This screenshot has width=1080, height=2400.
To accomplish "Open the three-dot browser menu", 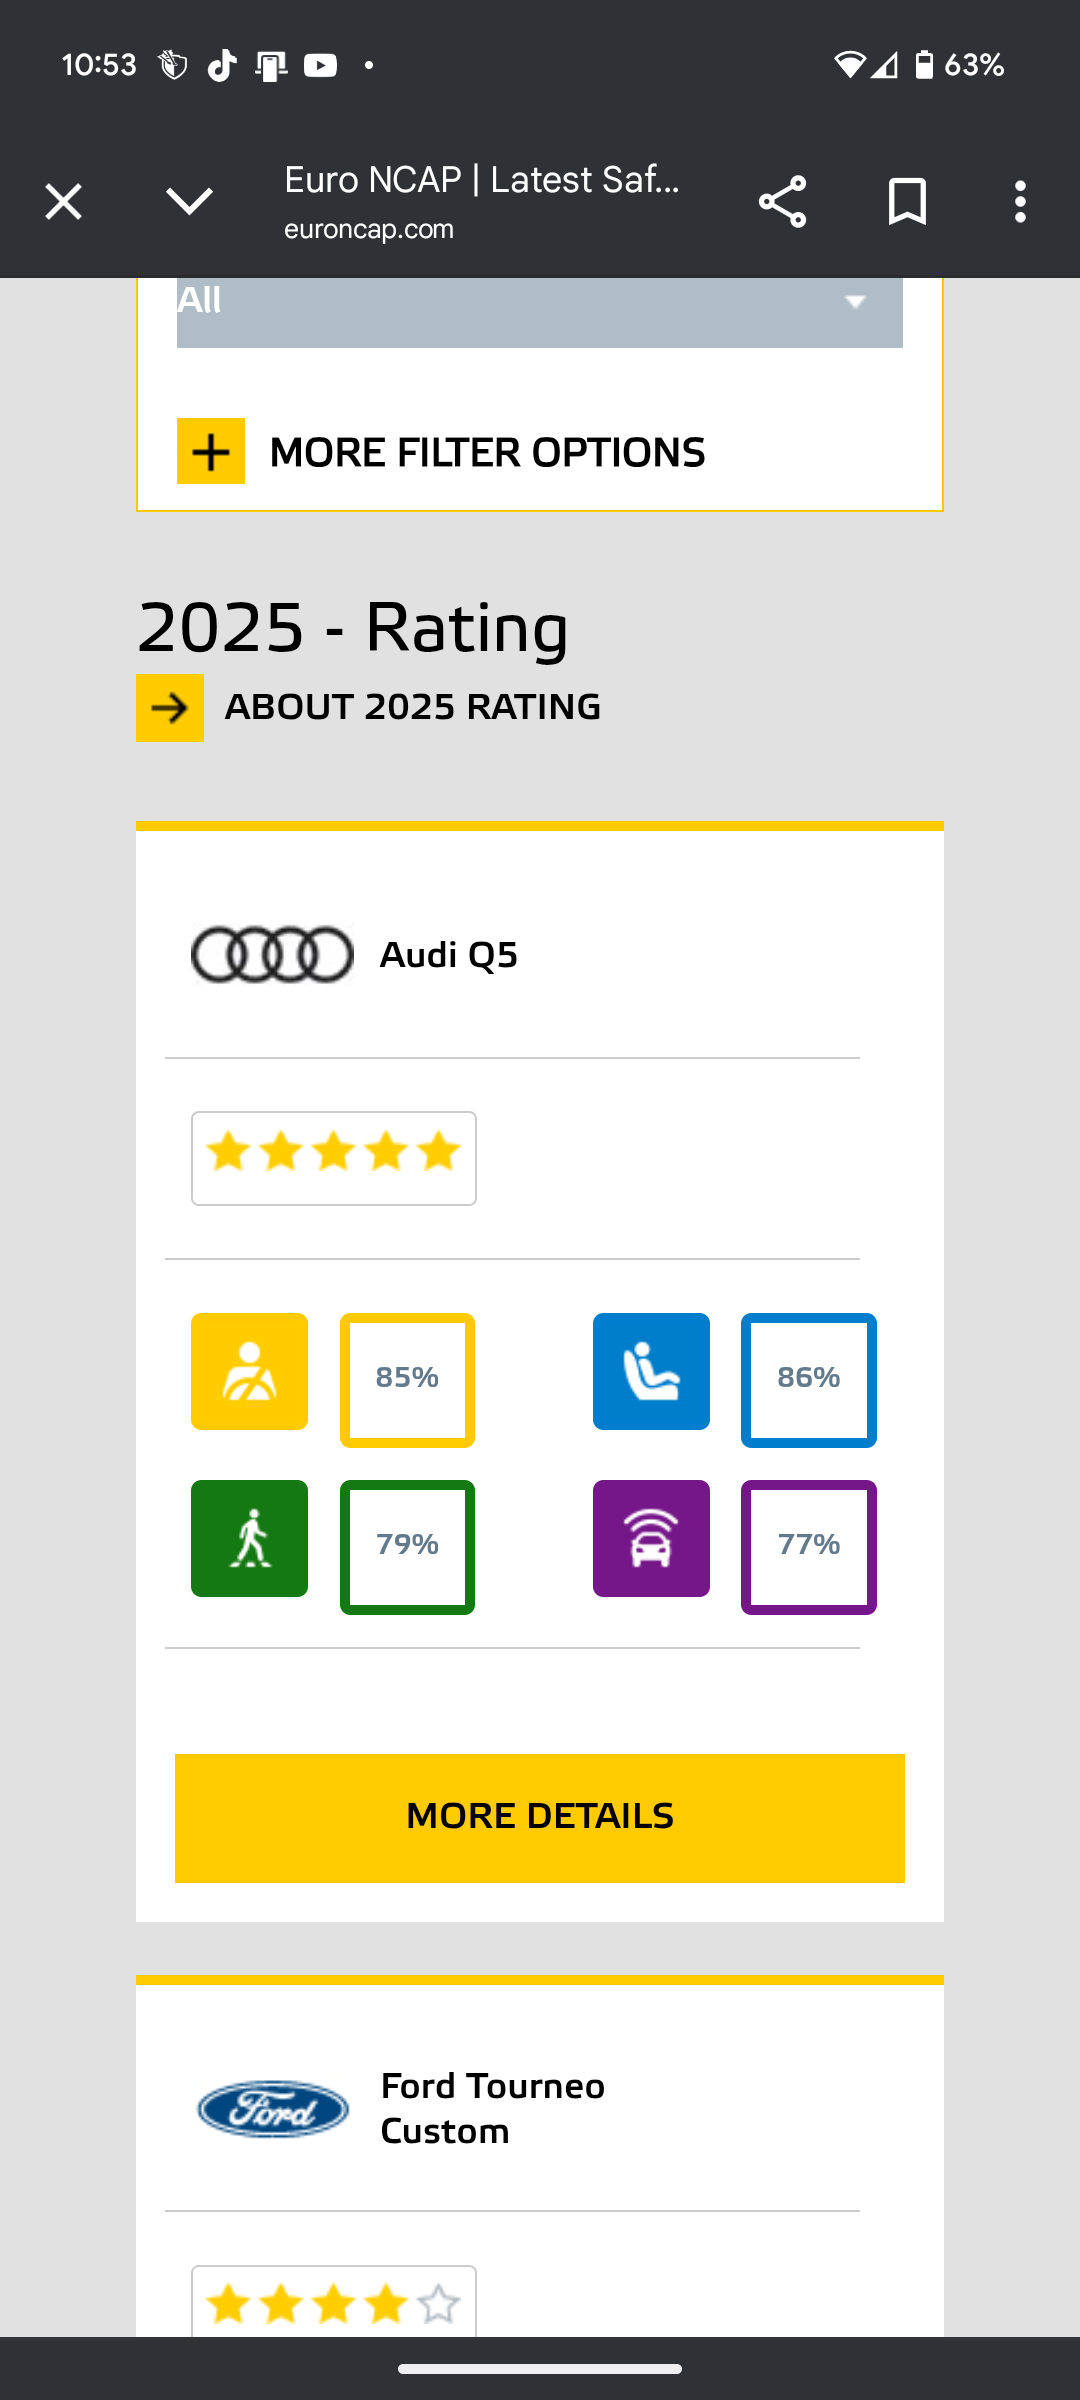I will click(1020, 202).
